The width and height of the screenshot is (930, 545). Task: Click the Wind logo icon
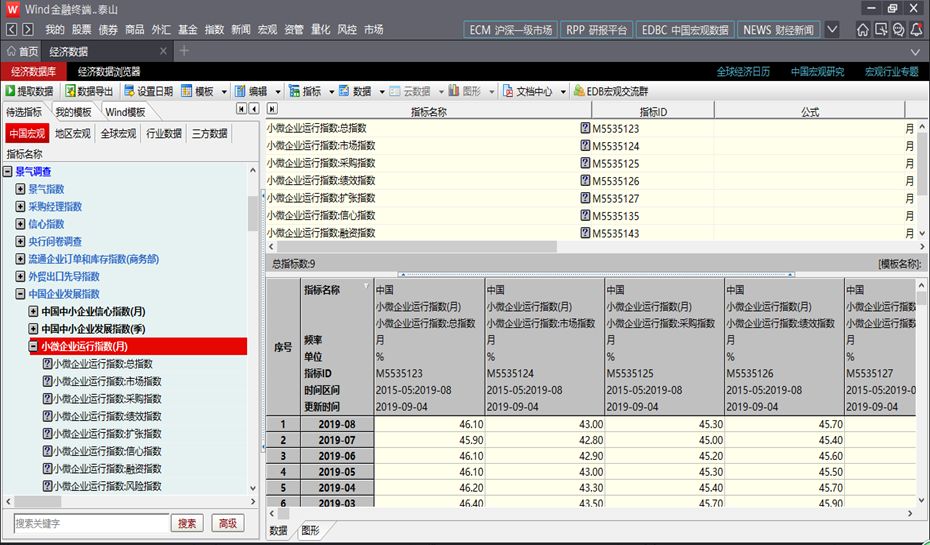[x=12, y=9]
